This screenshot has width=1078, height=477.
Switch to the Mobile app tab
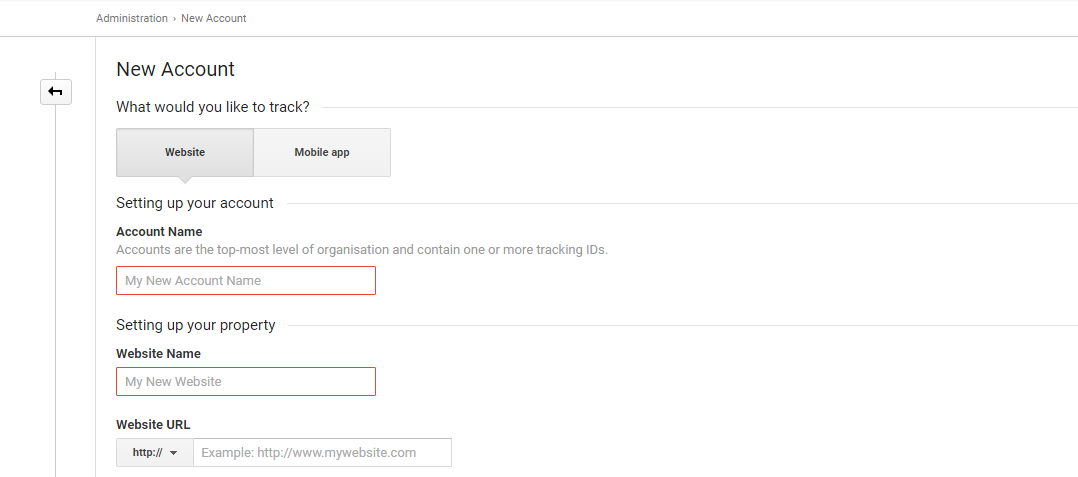pos(322,152)
